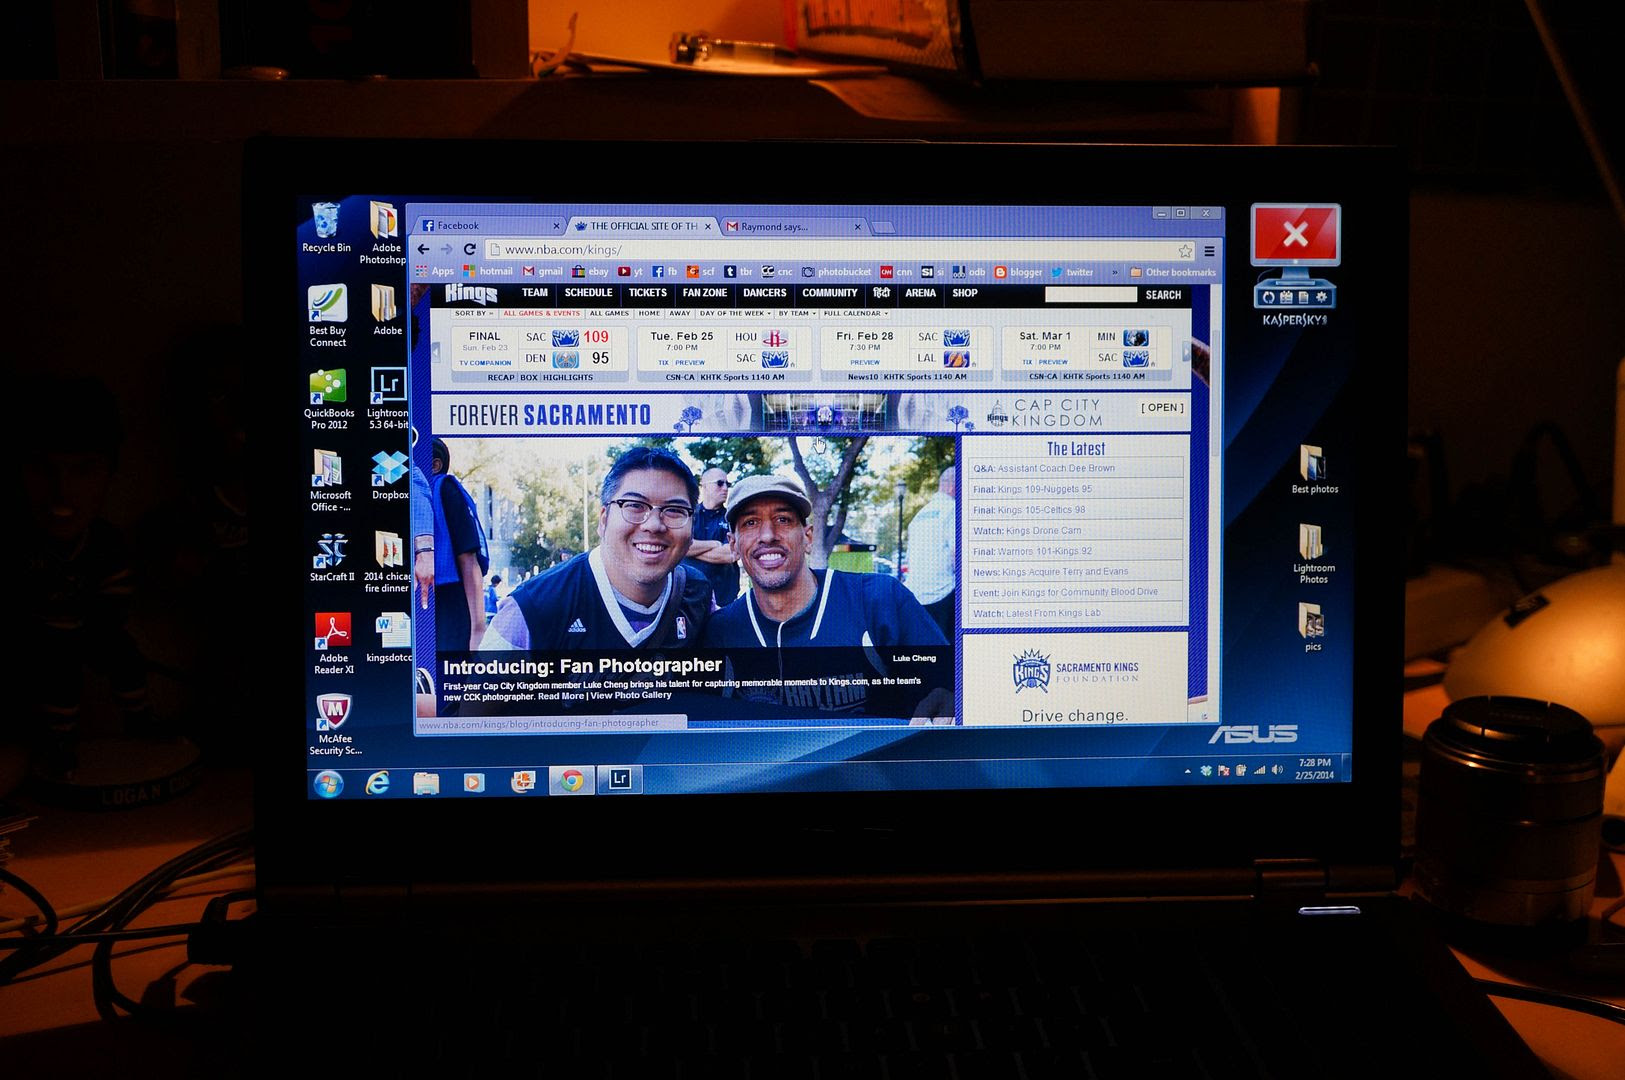
Task: Open the fb Facebook bookmark
Action: tap(664, 271)
